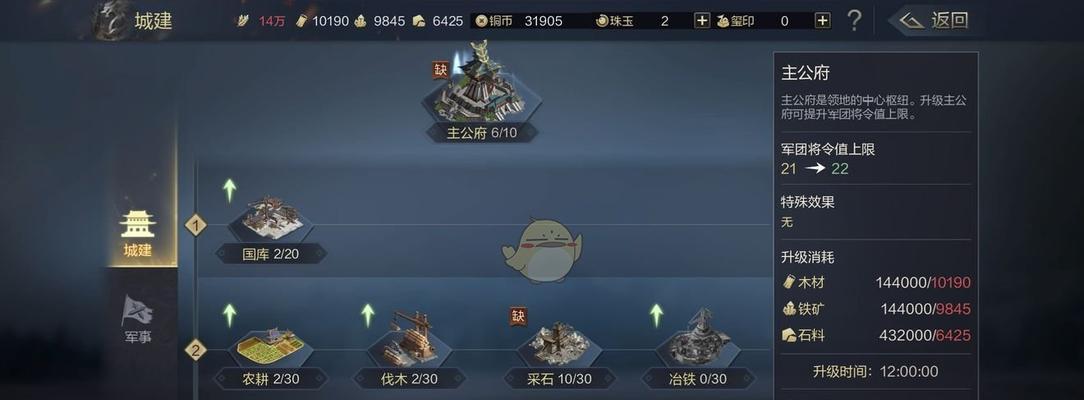The image size is (1084, 400).
Task: Click the 缺 badge on 主公府
Action: coord(441,70)
